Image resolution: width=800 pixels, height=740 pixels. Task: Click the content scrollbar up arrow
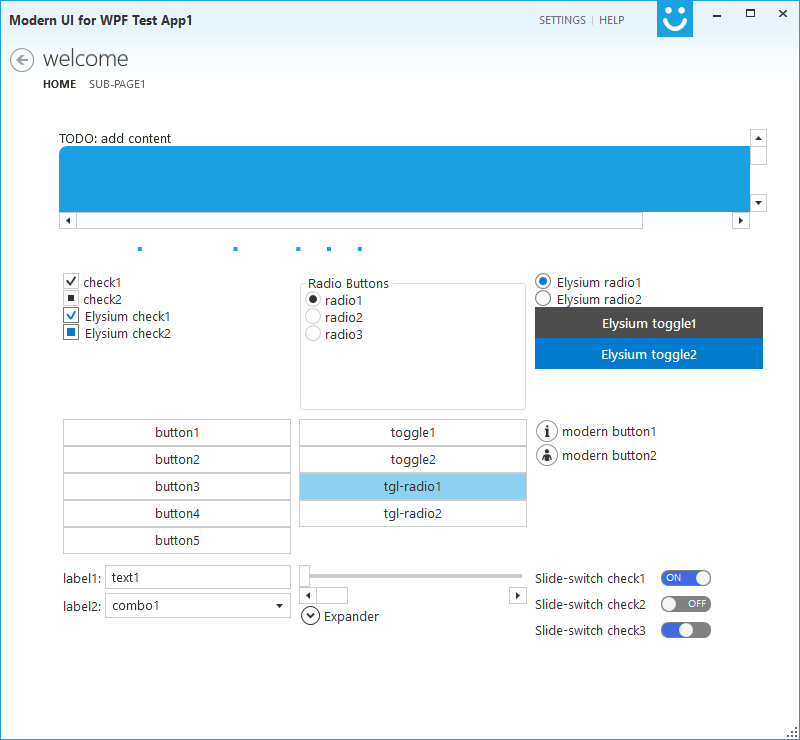[x=758, y=138]
